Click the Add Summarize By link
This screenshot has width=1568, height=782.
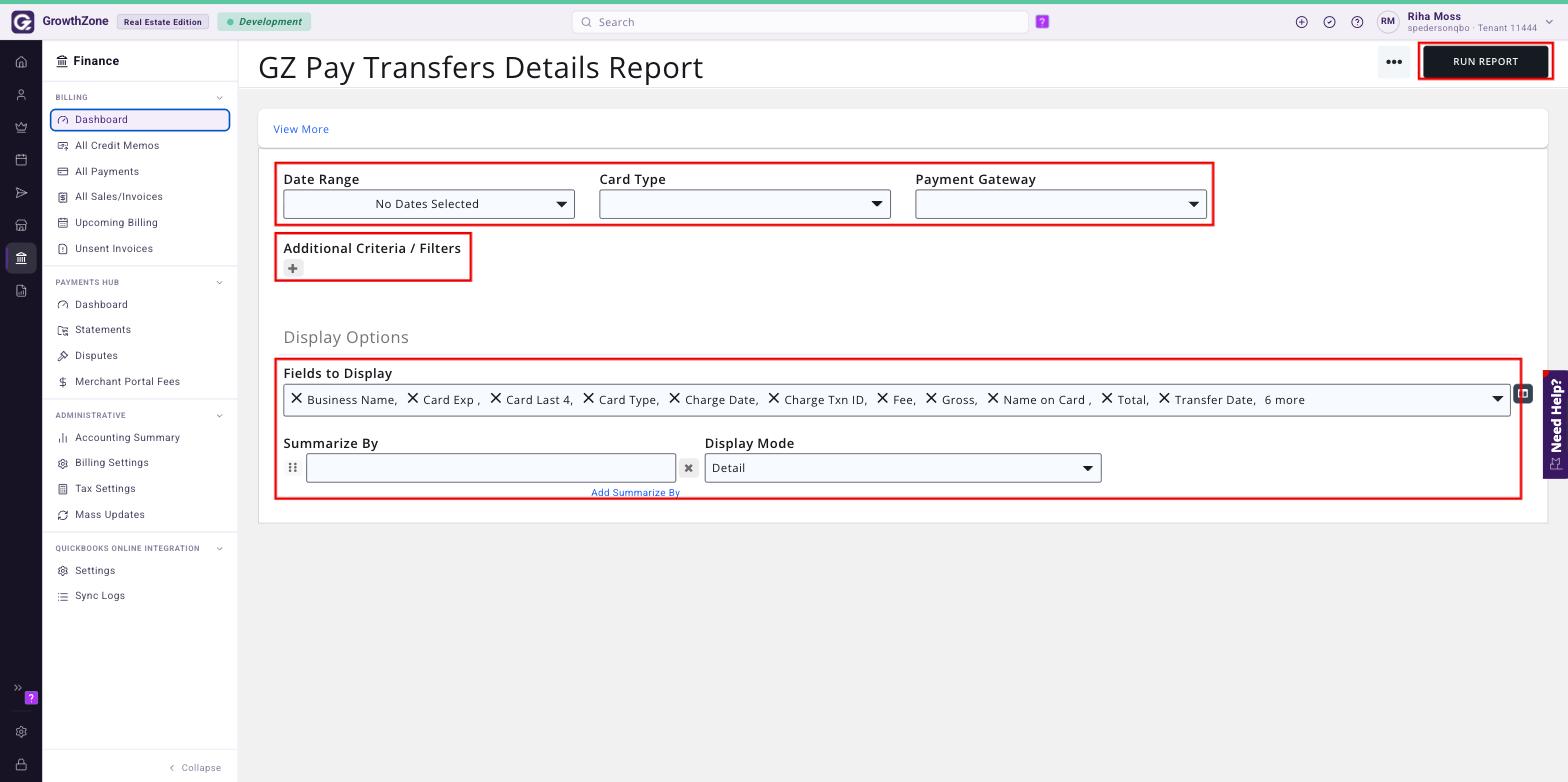(x=635, y=493)
